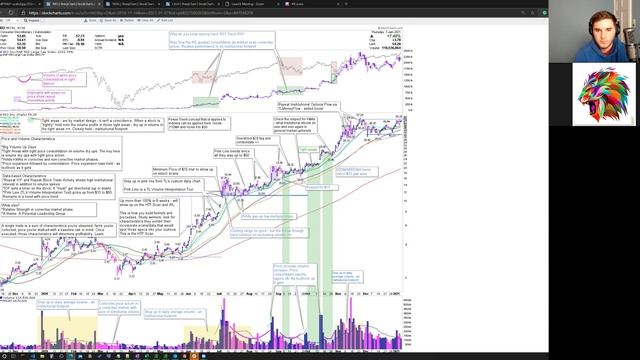Screen dimensions: 640x360
Task: Open the browser zoom magnifier icon
Action: click(x=524, y=13)
